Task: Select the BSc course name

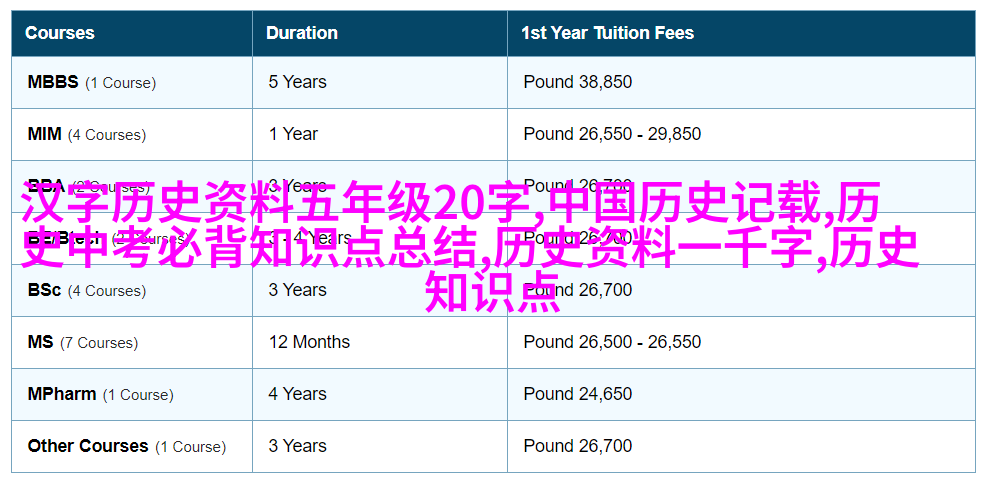Action: coord(45,290)
